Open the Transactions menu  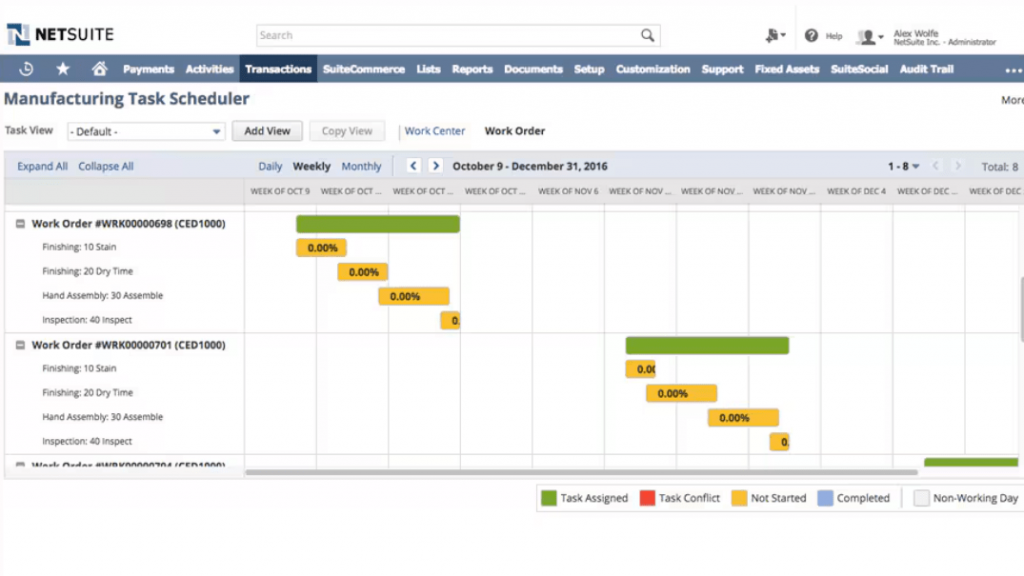278,69
